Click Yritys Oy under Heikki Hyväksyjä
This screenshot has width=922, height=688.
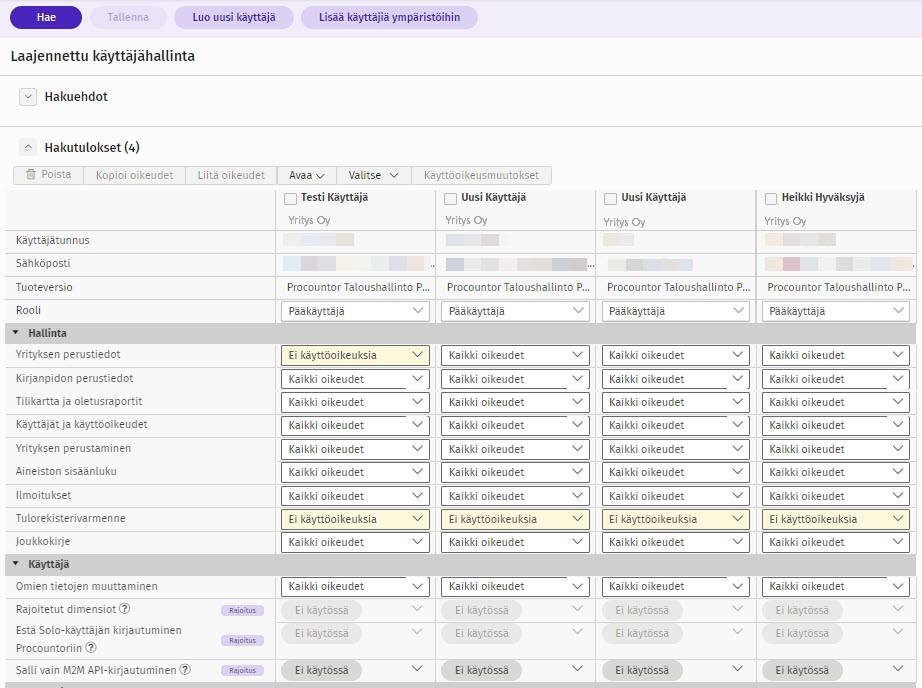(785, 222)
